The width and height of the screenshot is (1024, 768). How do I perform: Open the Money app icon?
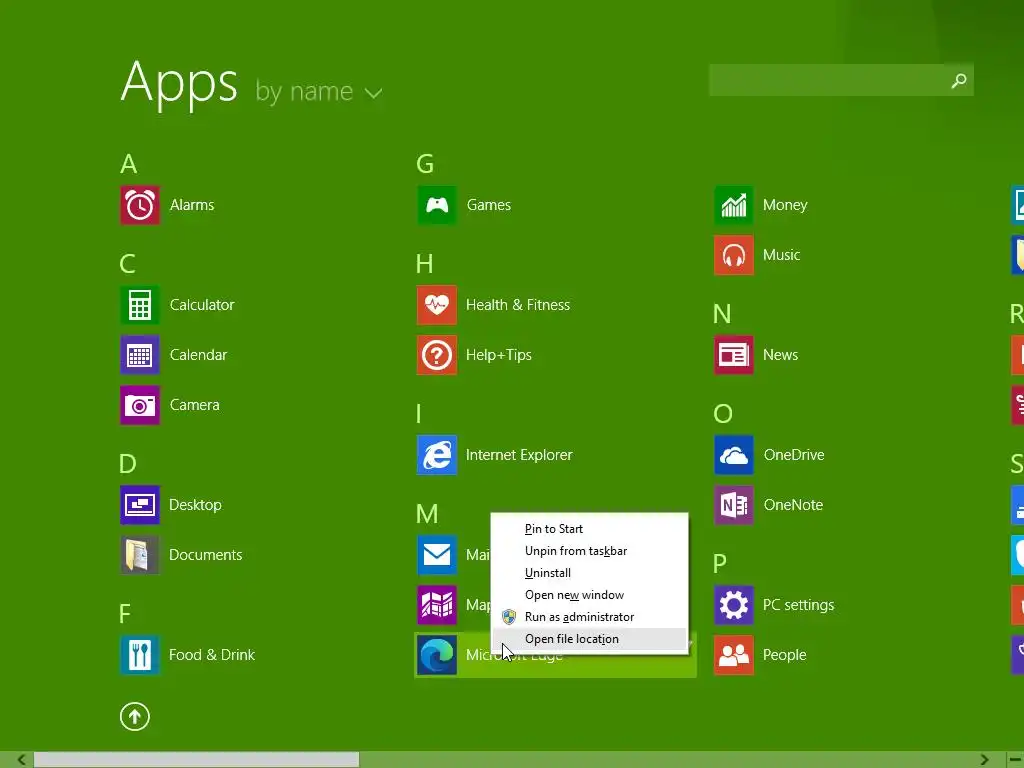click(x=734, y=205)
